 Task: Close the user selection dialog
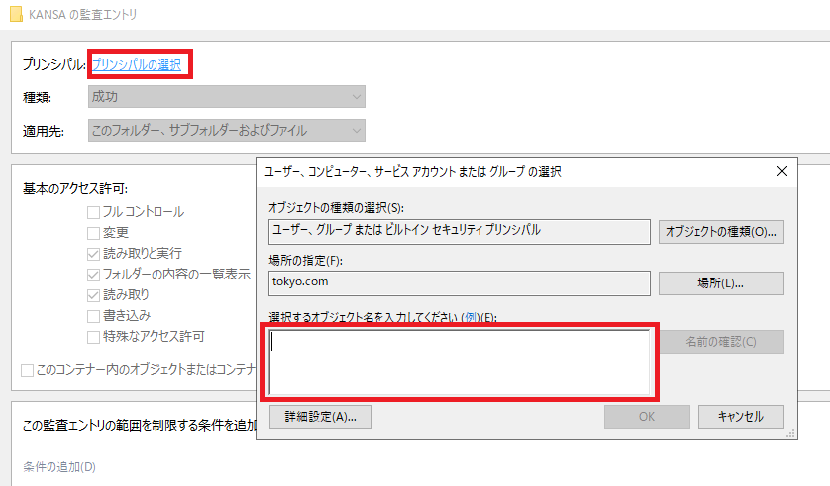point(782,171)
